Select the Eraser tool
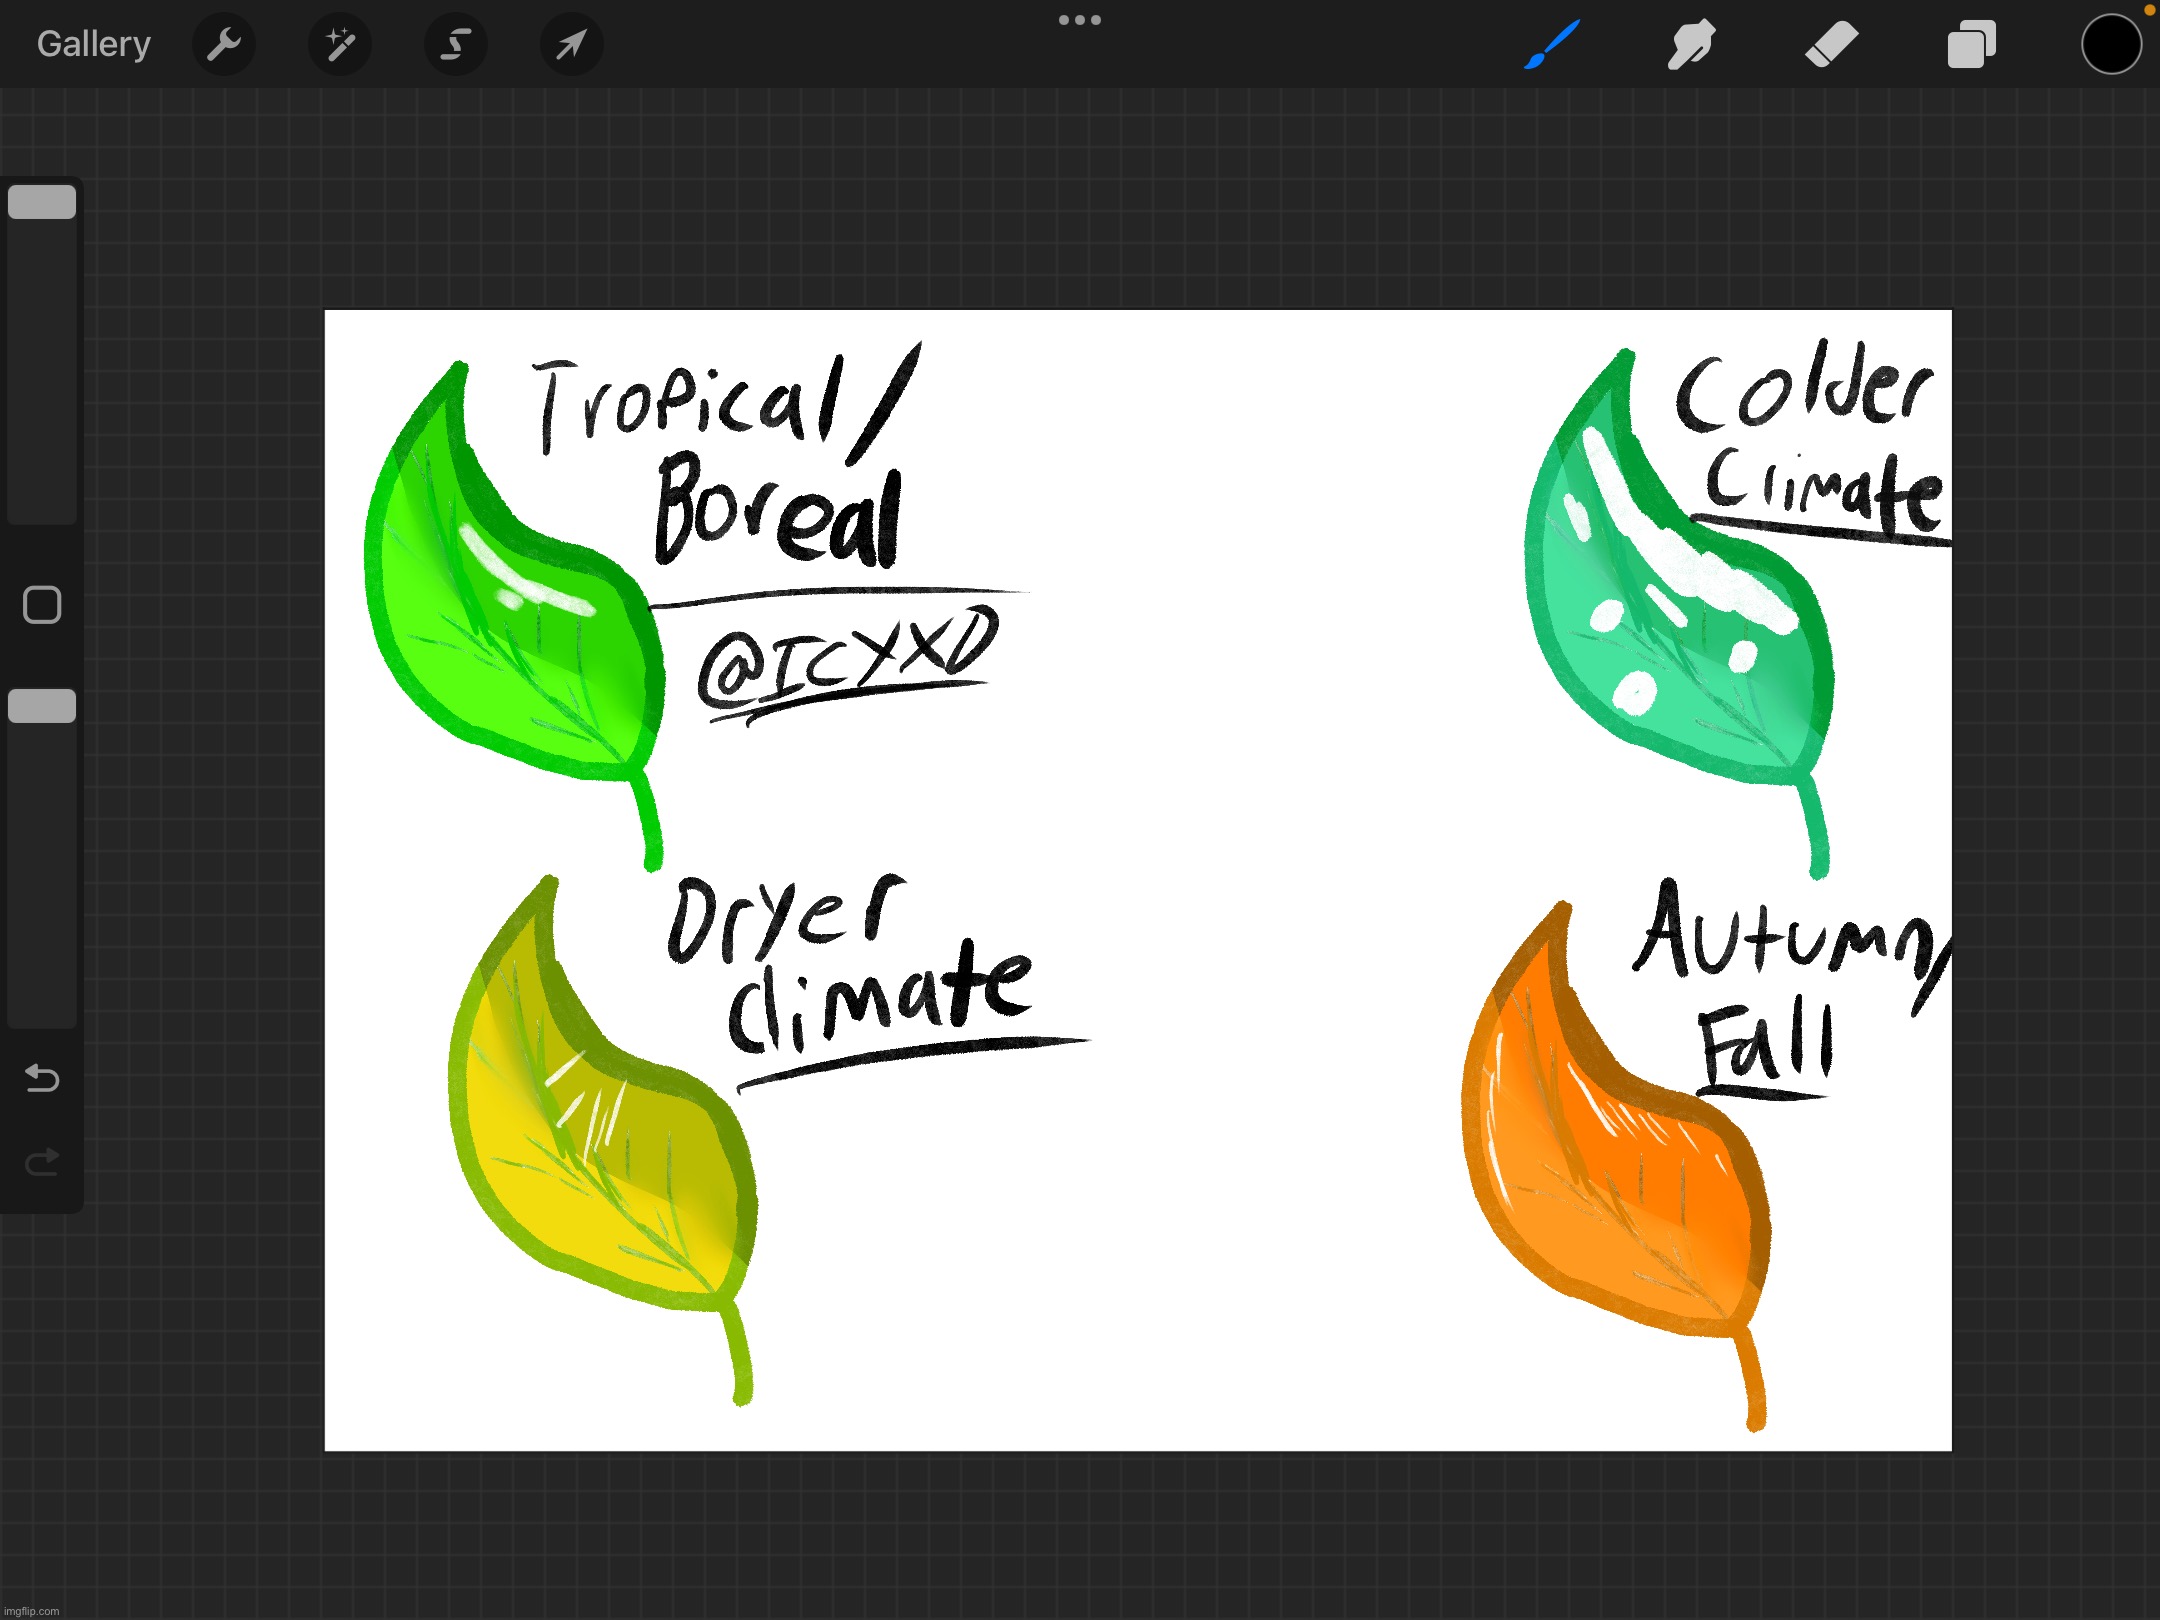 coord(1831,44)
